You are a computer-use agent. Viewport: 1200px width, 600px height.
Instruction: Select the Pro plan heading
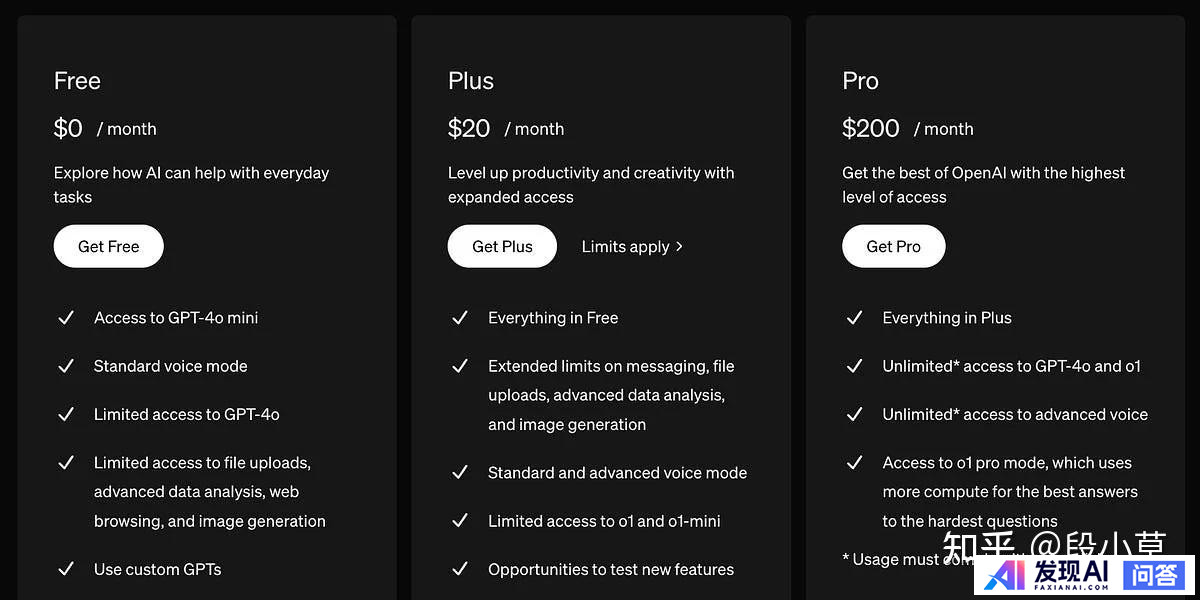tap(860, 81)
